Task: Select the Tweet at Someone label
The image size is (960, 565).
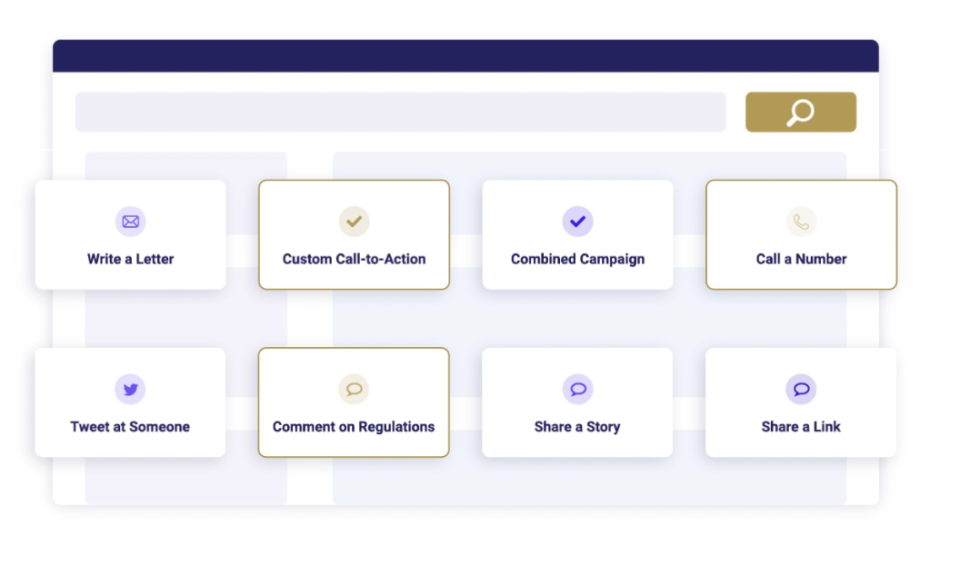Action: pyautogui.click(x=130, y=427)
